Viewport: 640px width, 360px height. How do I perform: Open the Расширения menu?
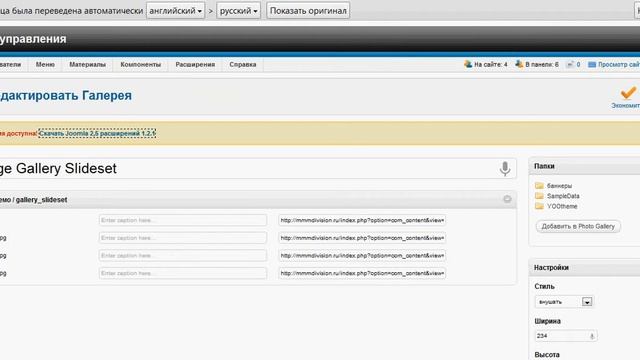point(195,64)
